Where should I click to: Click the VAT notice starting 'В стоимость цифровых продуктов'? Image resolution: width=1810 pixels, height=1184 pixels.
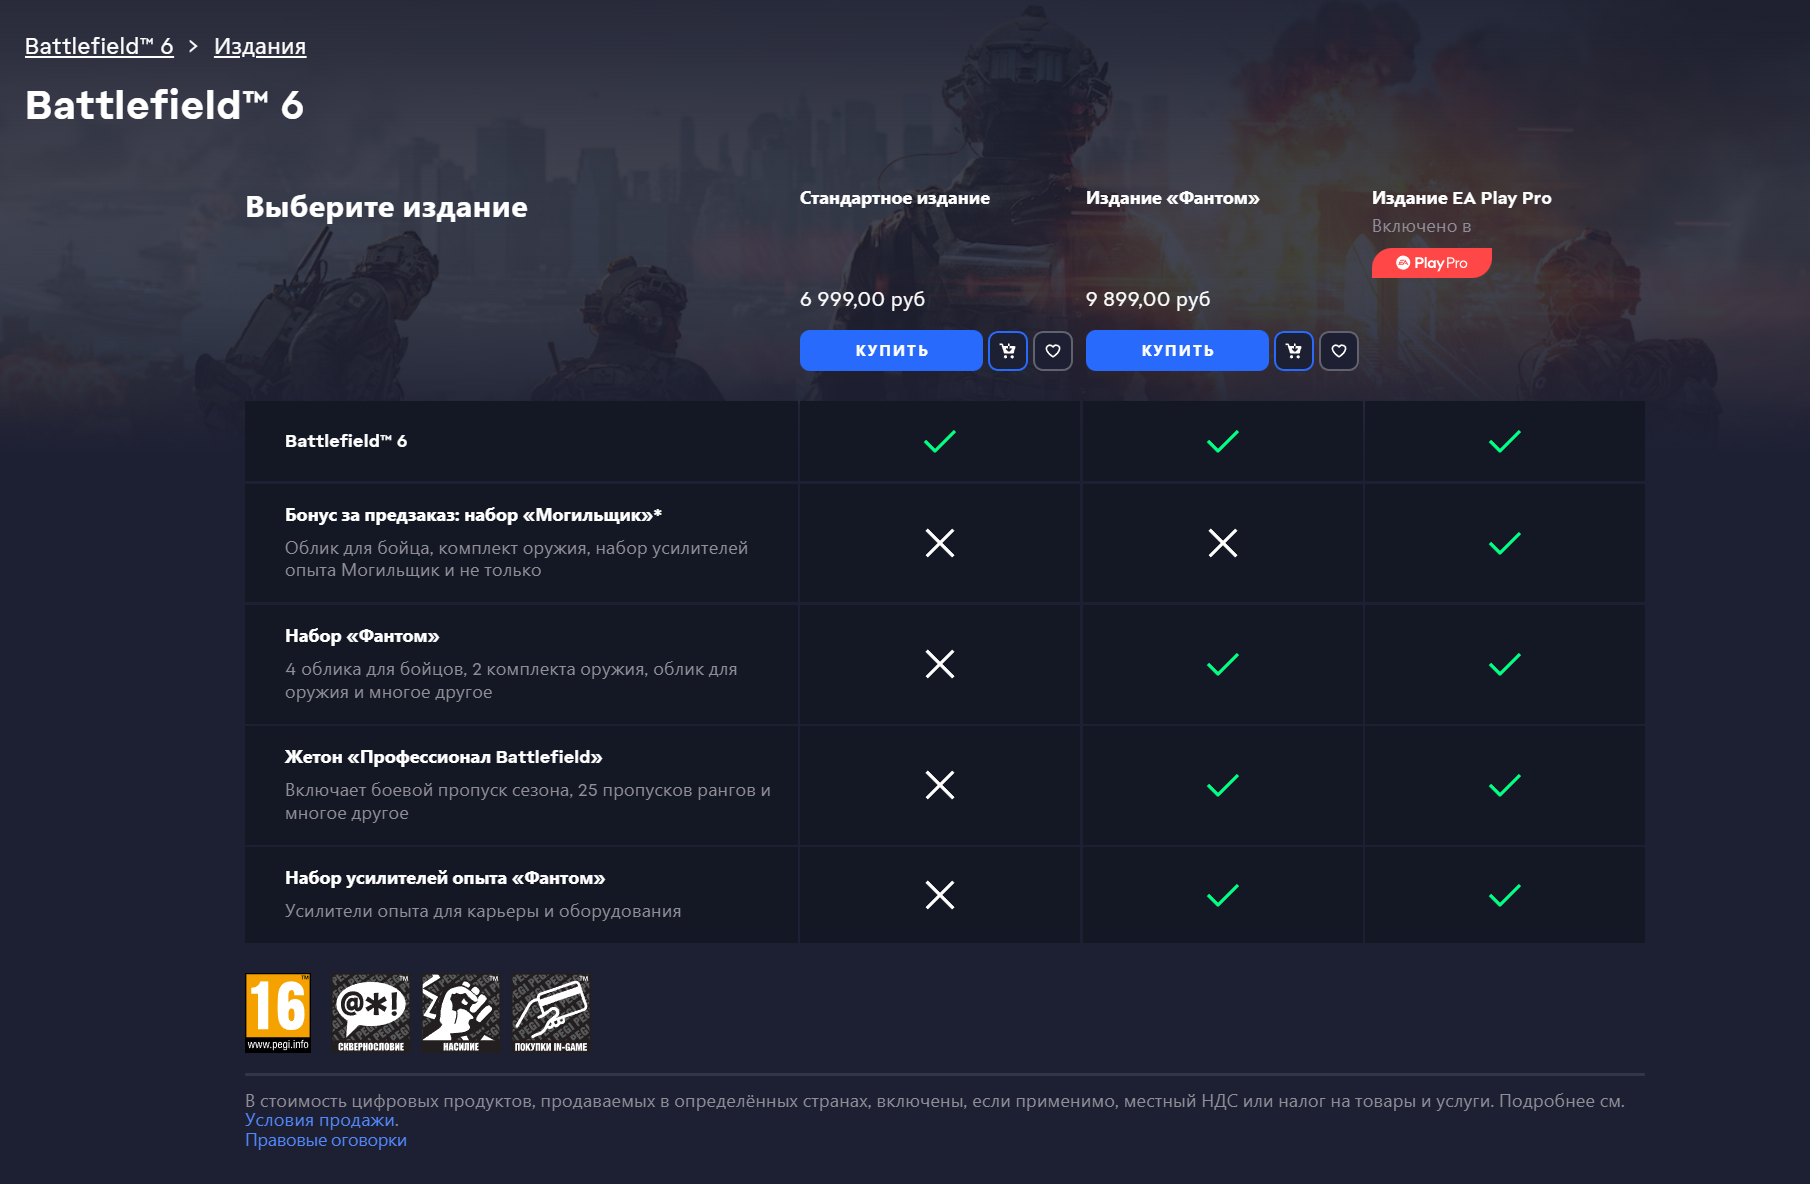point(935,1101)
